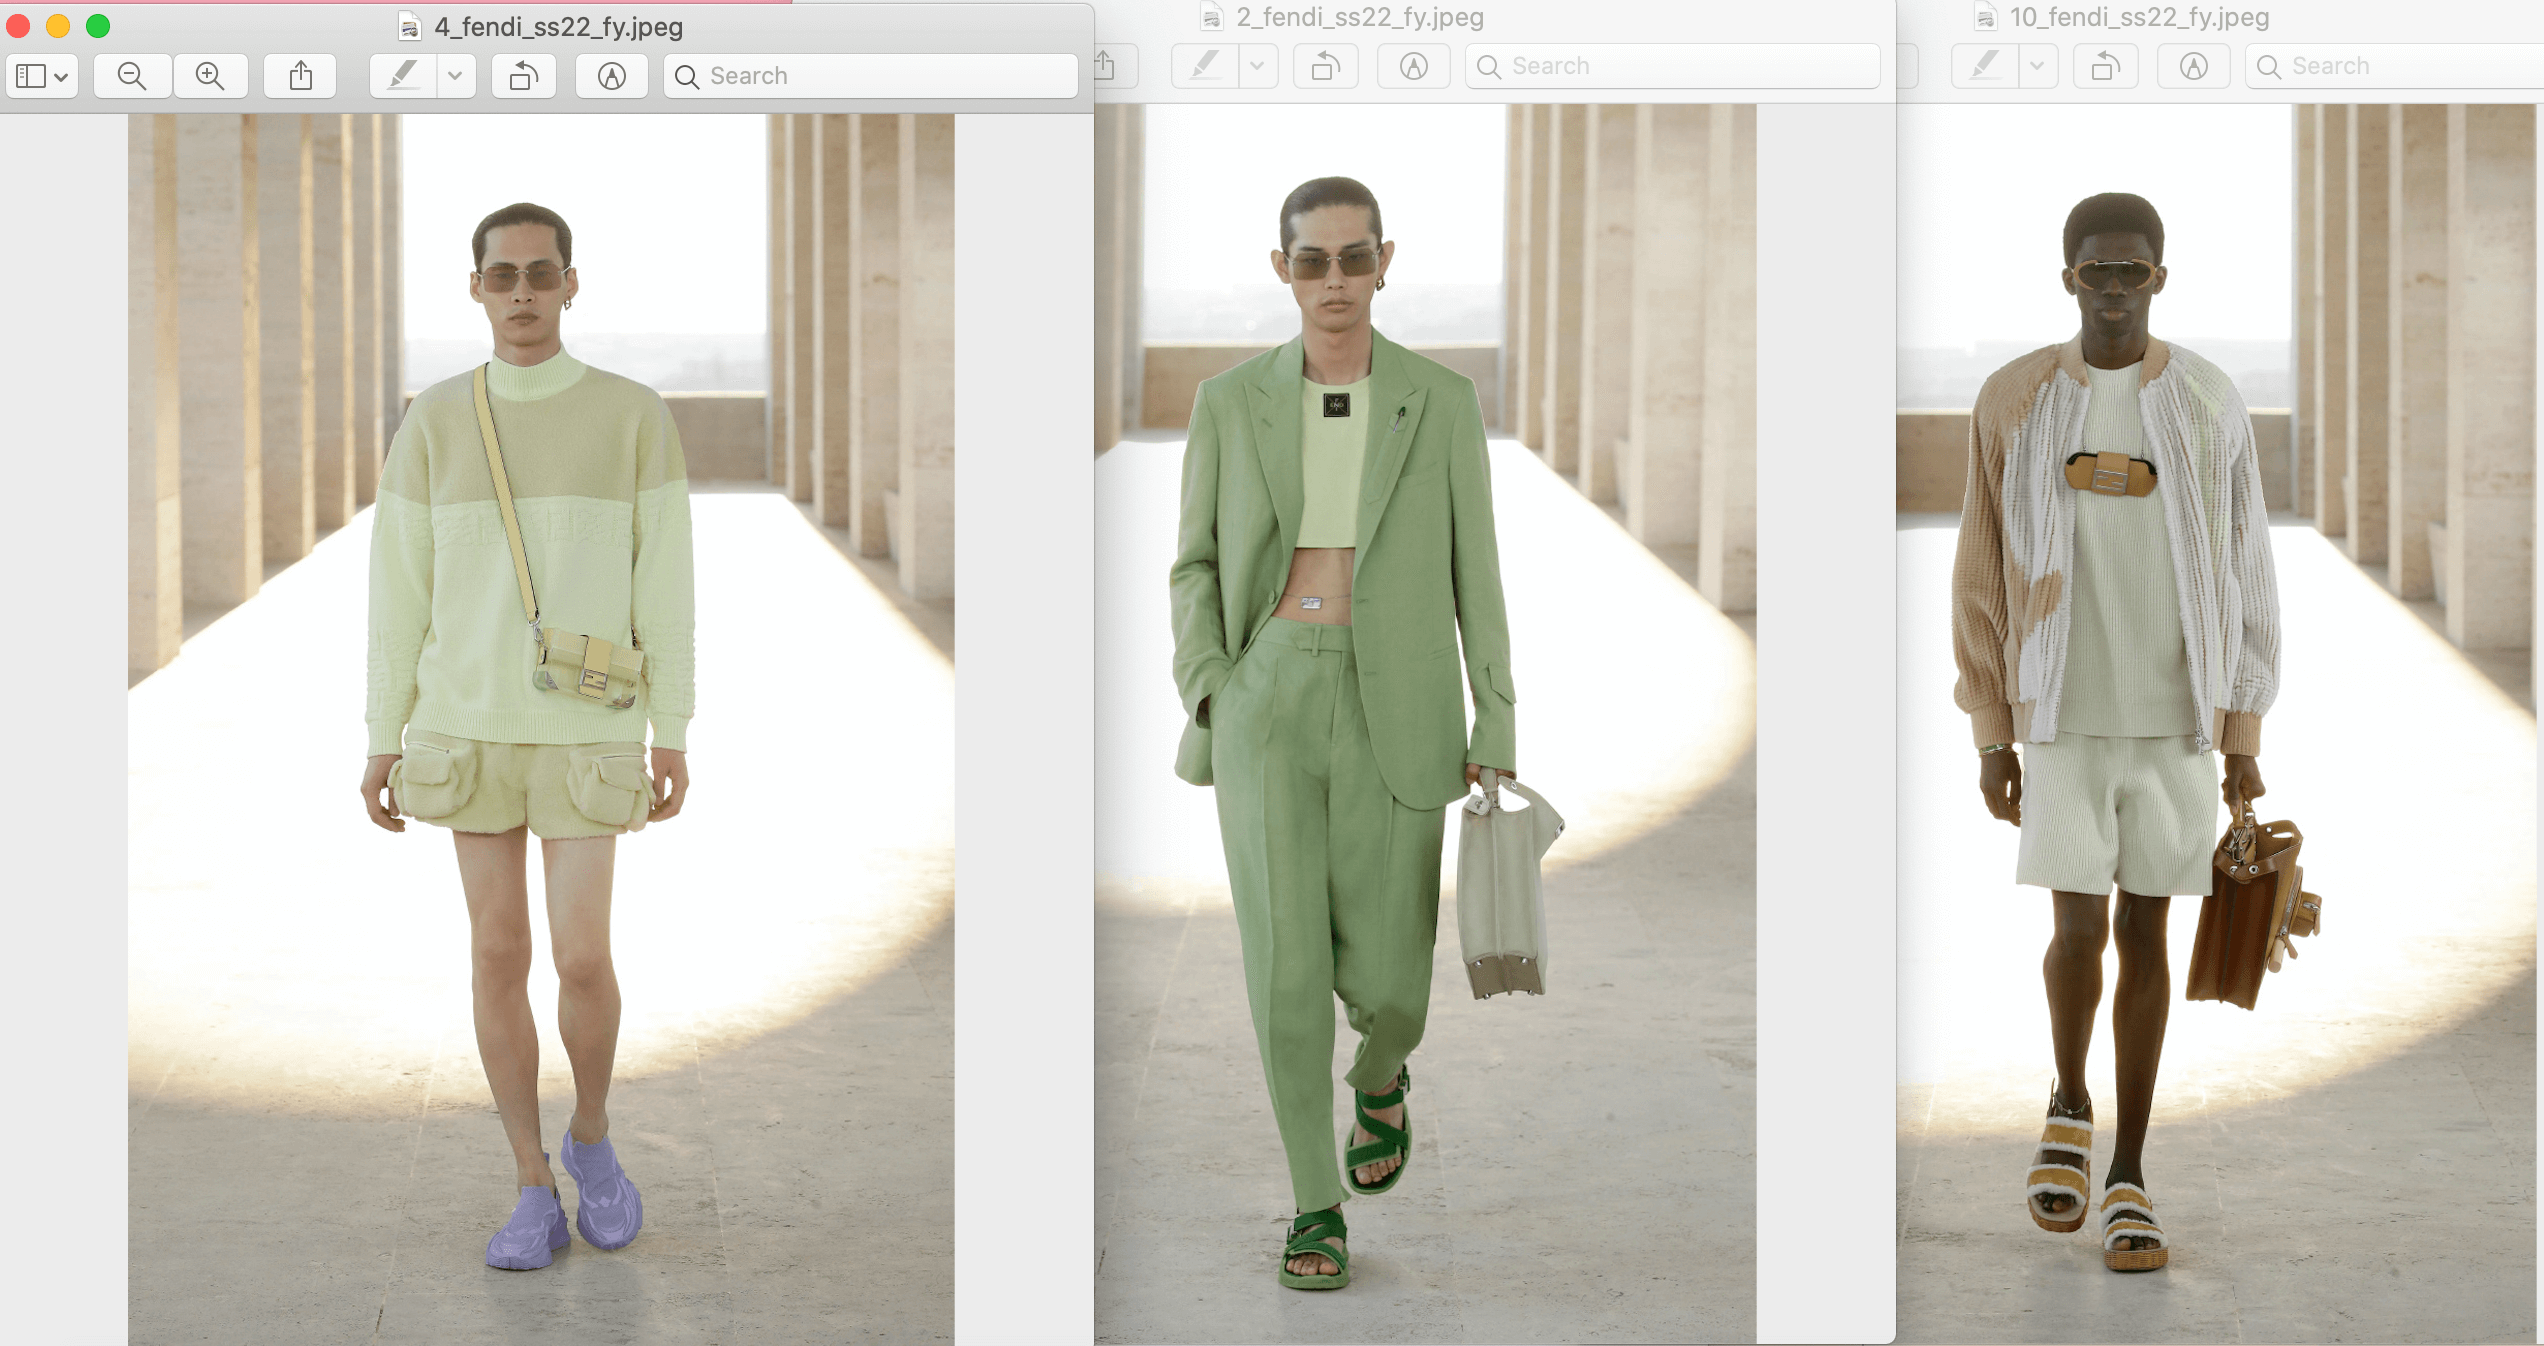Maximize the 4_fendi_ss22_fy.jpeg window
This screenshot has height=1346, width=2544.
[x=98, y=26]
